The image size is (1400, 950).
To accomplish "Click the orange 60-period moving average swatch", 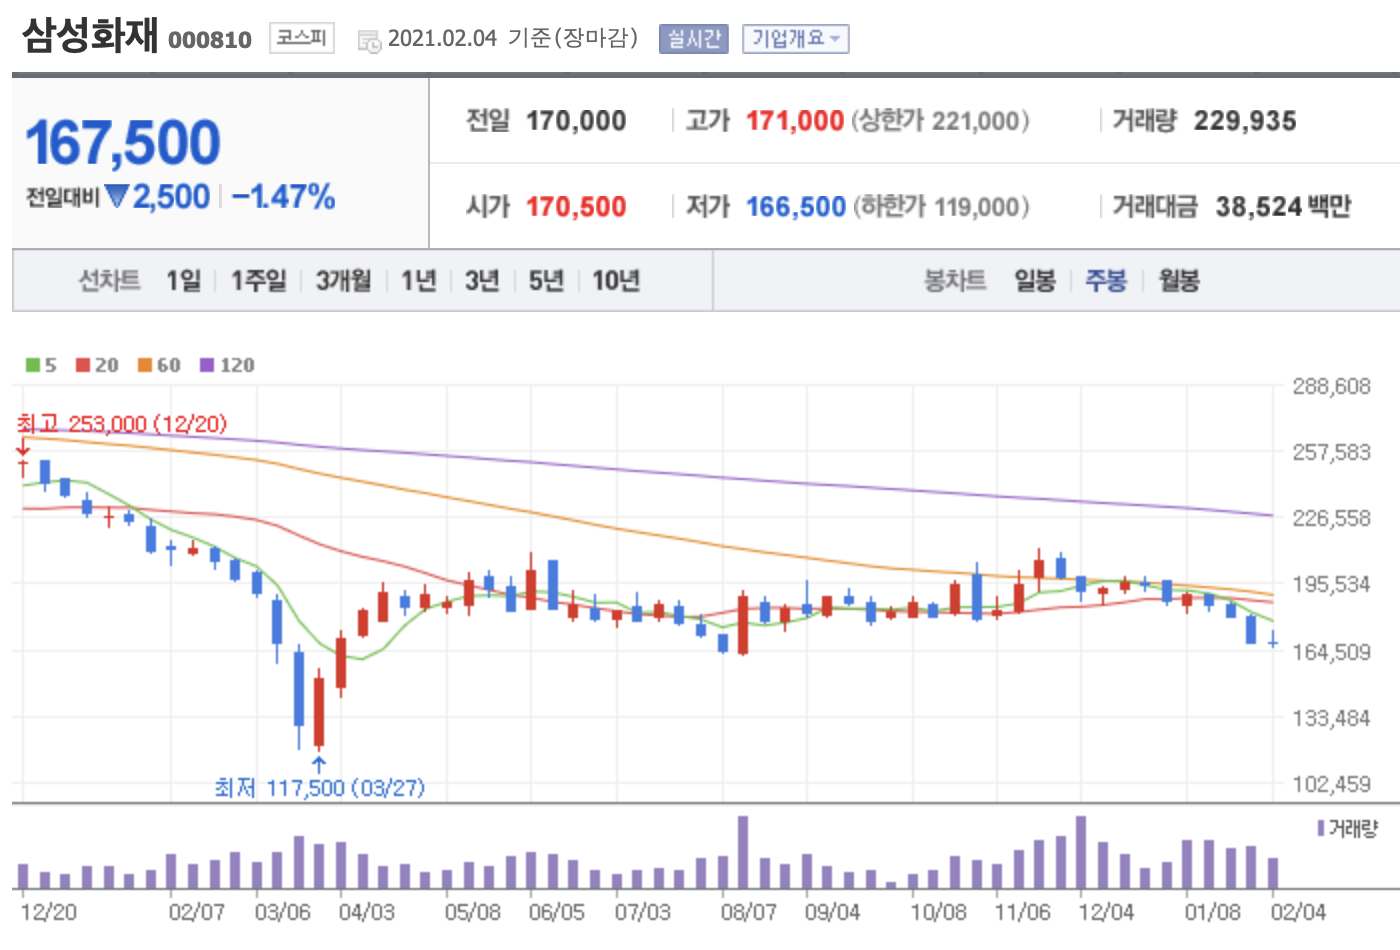I will coord(145,365).
